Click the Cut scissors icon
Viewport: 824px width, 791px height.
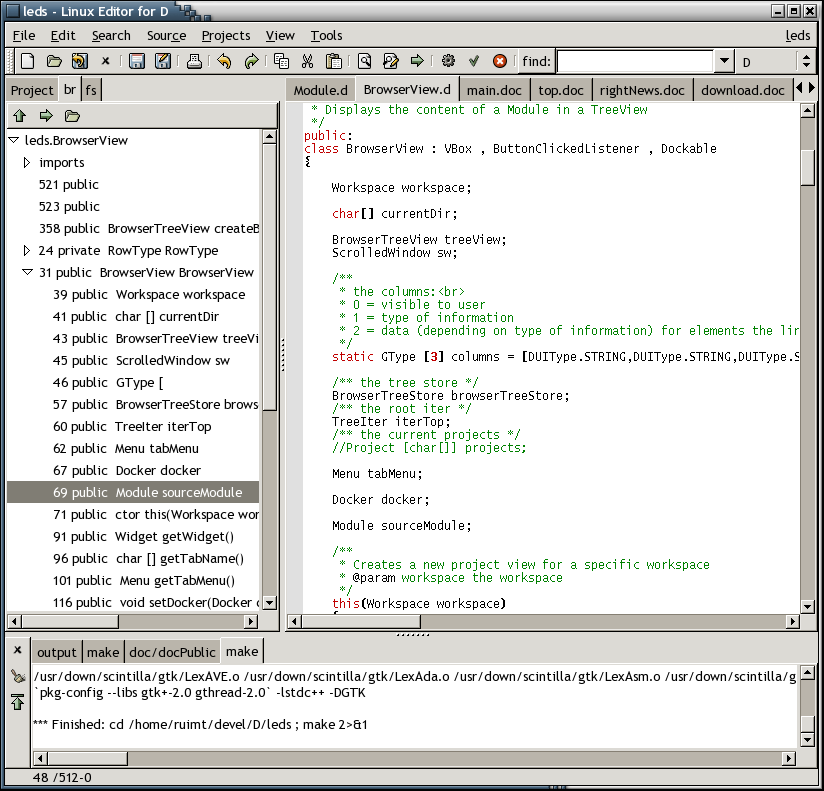click(x=307, y=61)
